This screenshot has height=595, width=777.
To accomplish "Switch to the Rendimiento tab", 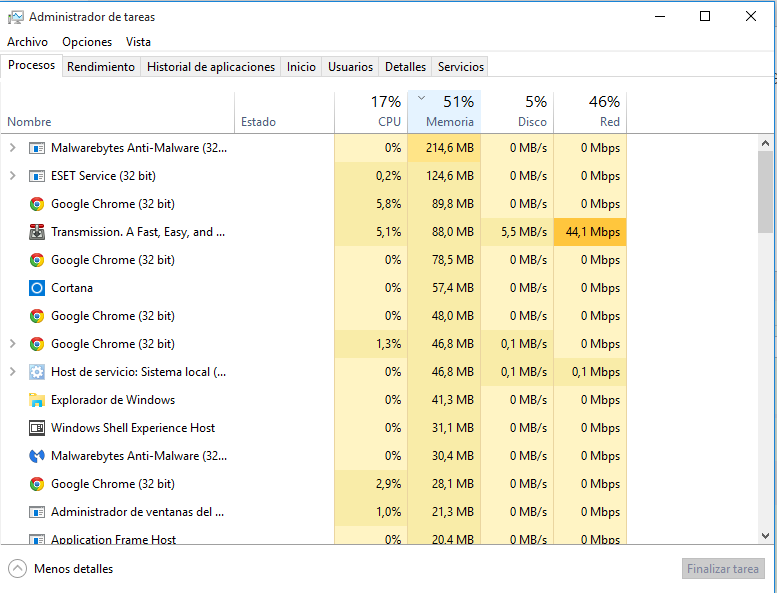I will click(x=101, y=67).
